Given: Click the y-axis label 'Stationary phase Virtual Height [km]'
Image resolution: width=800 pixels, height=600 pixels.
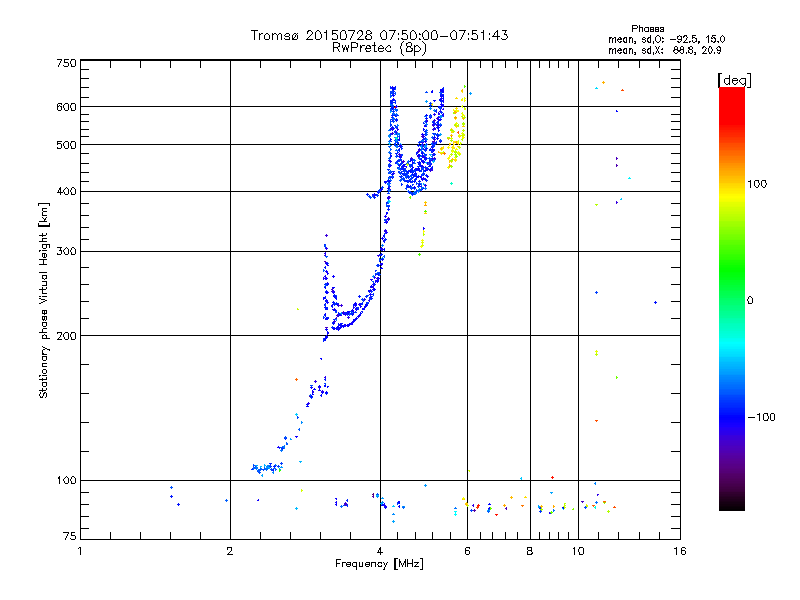Looking at the screenshot, I should tap(43, 300).
